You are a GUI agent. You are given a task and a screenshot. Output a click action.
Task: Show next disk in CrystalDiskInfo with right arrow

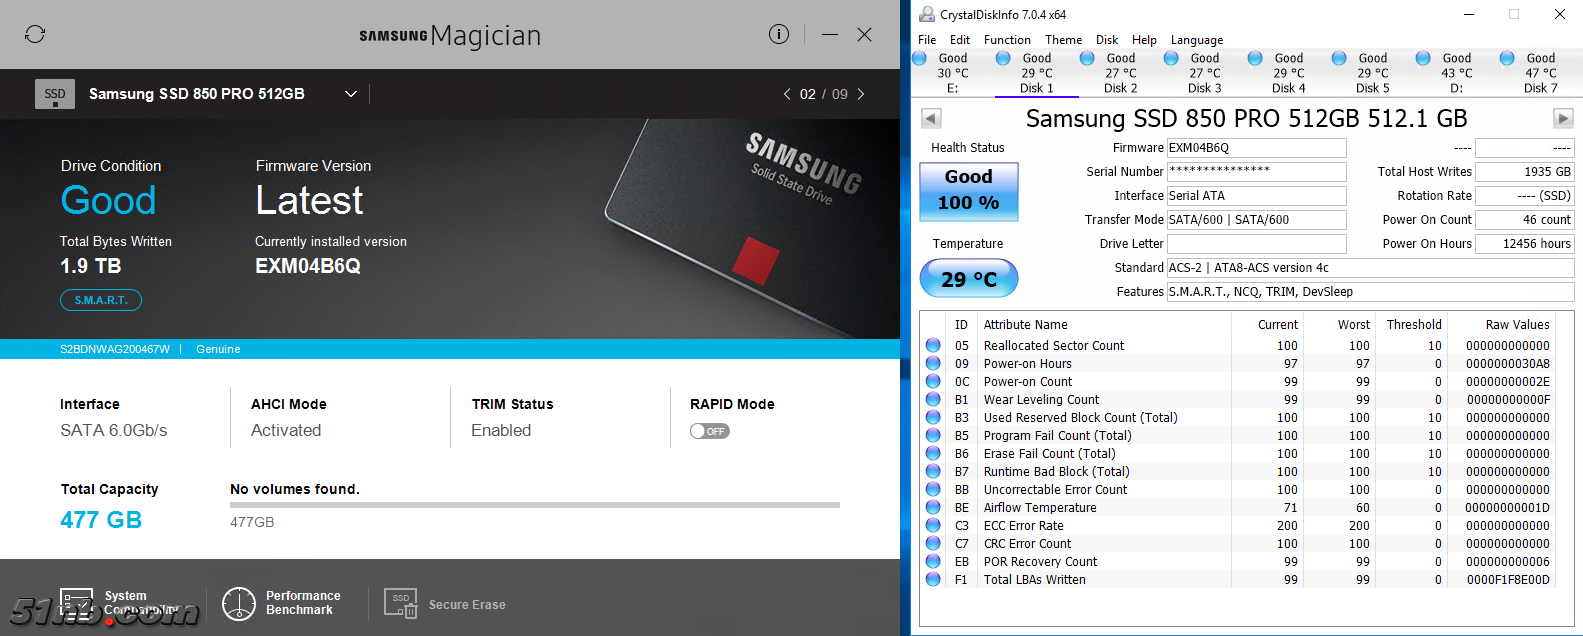click(1562, 119)
